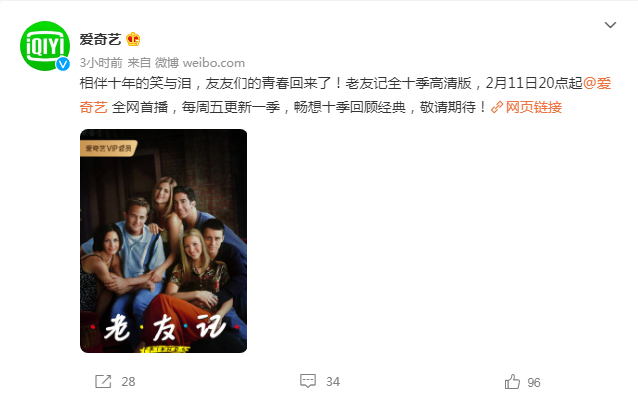Enlarge the 老友记 poster thumbnail
The height and width of the screenshot is (400, 638).
click(164, 241)
